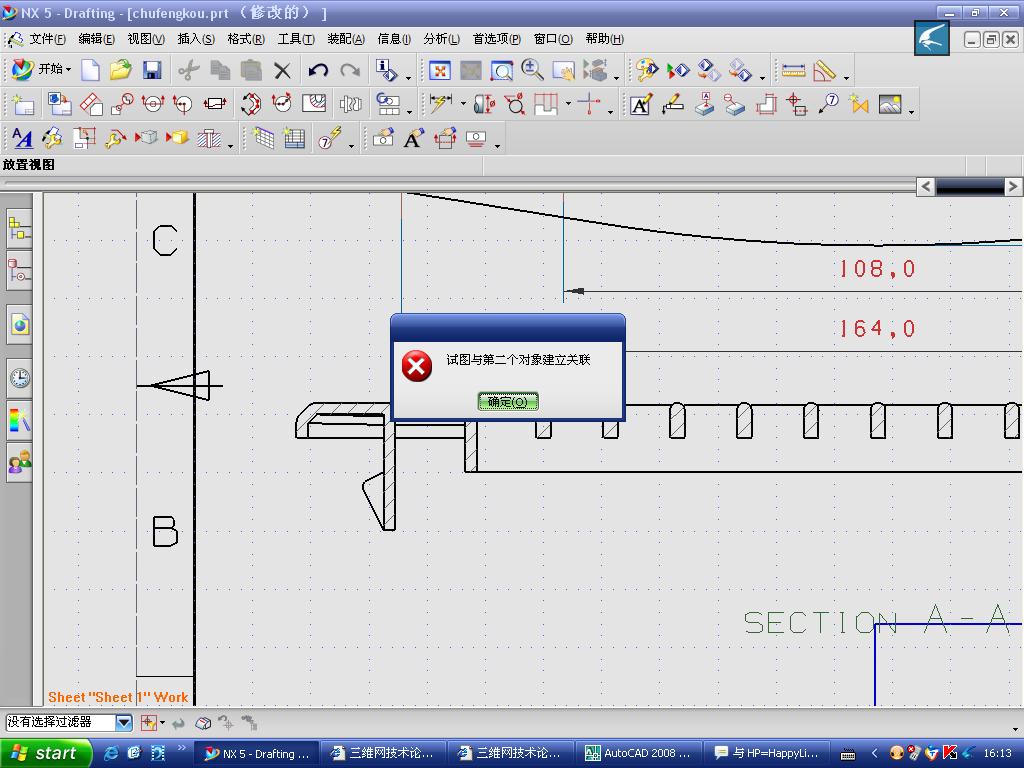The image size is (1024, 768).
Task: Click the Projected View icon
Action: click(91, 104)
